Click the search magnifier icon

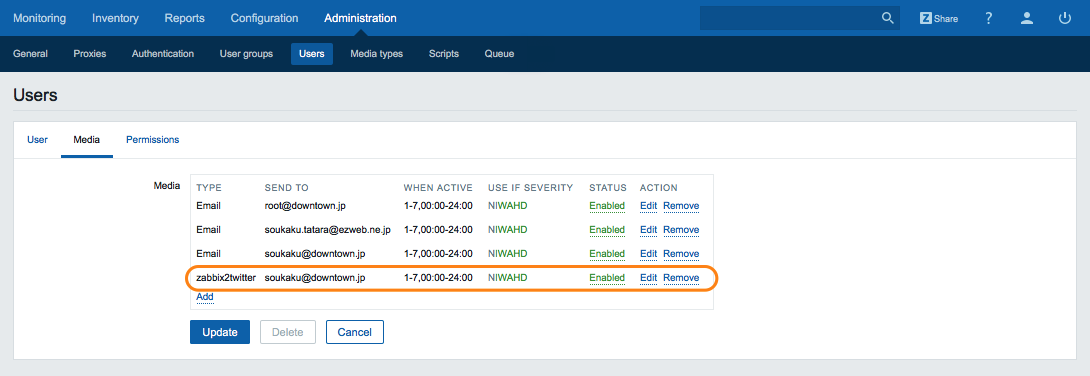tap(888, 18)
